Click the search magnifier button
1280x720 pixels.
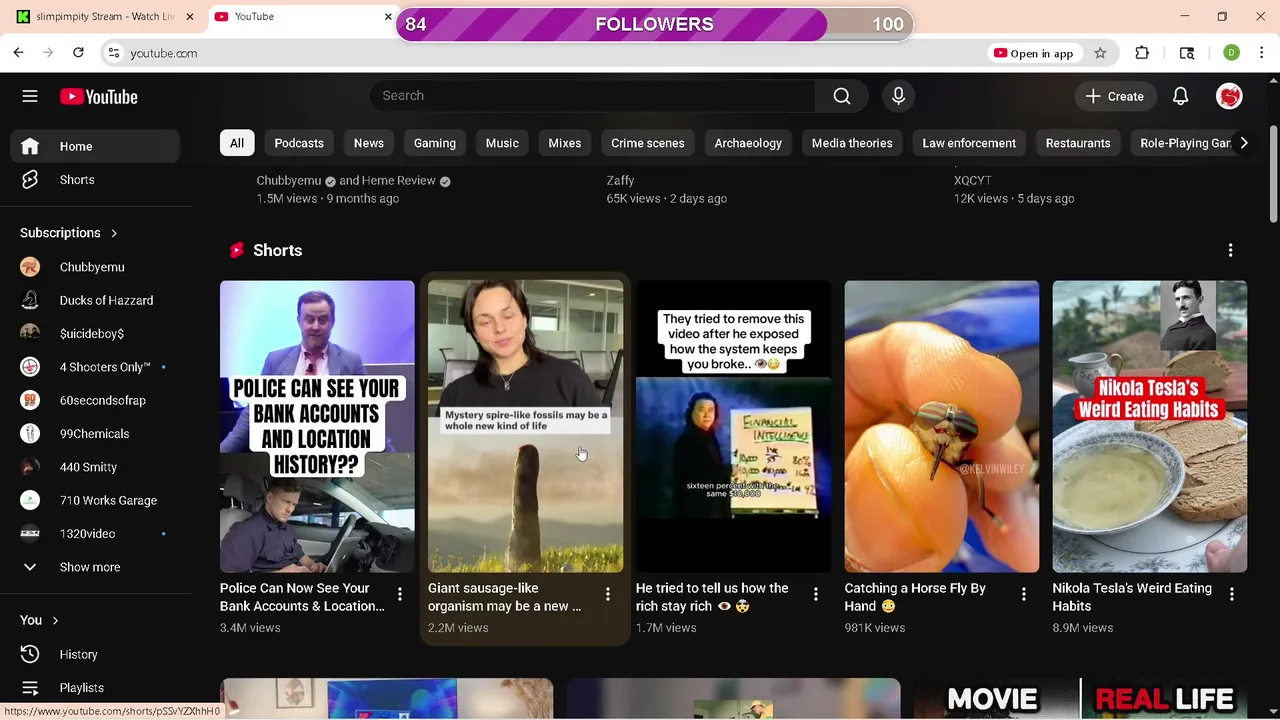click(842, 96)
